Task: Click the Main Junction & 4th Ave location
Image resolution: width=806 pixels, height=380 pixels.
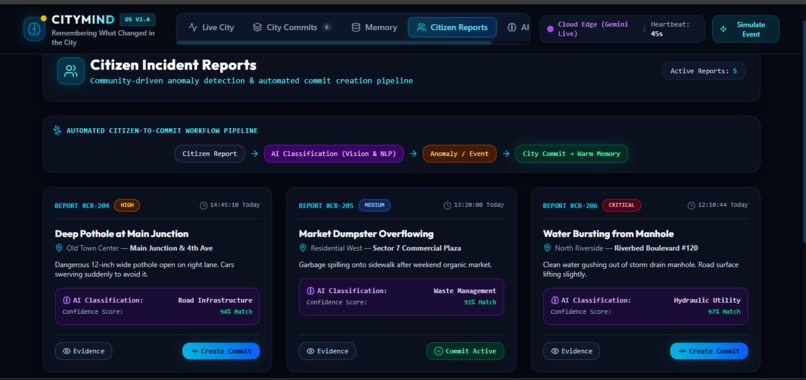Action: click(x=171, y=248)
